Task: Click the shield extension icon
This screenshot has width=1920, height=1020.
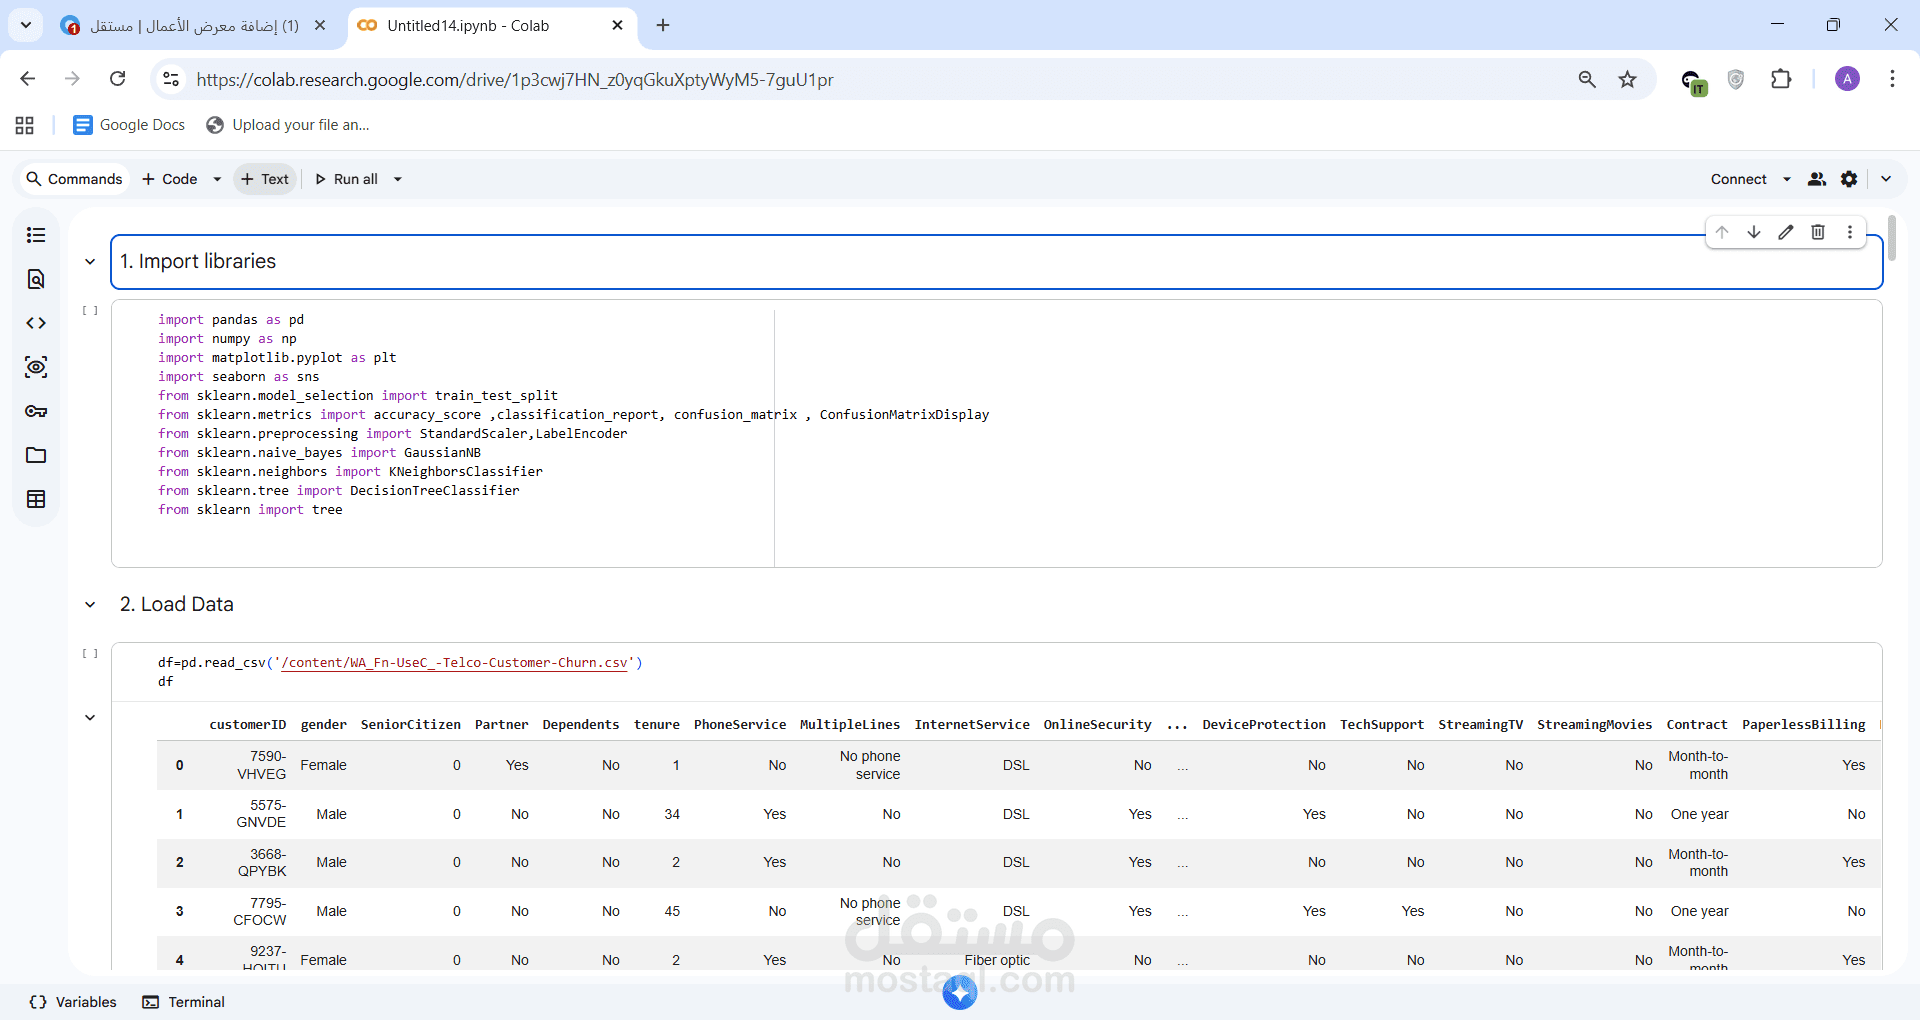Action: click(1736, 79)
